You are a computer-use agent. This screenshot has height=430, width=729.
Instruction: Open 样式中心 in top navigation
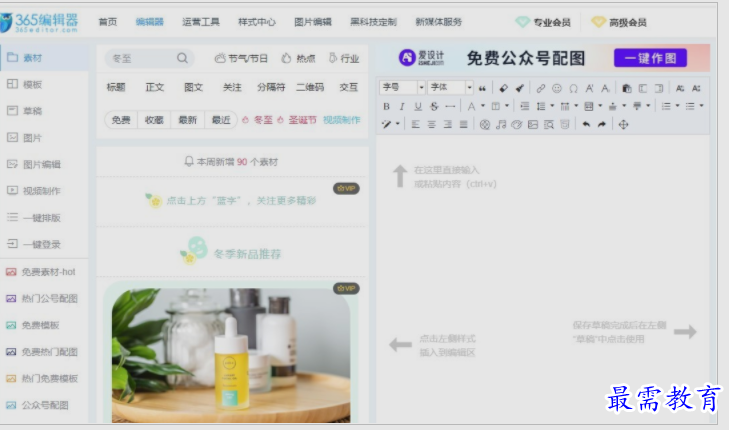(257, 22)
